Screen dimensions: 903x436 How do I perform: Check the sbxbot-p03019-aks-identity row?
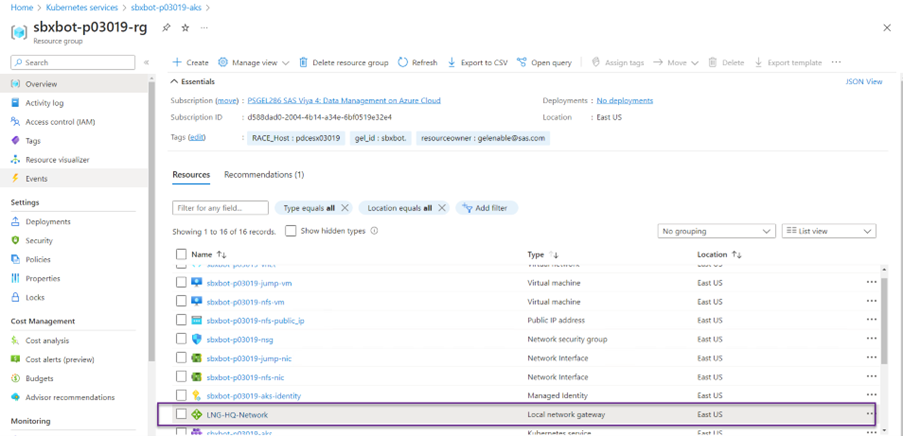coord(181,396)
